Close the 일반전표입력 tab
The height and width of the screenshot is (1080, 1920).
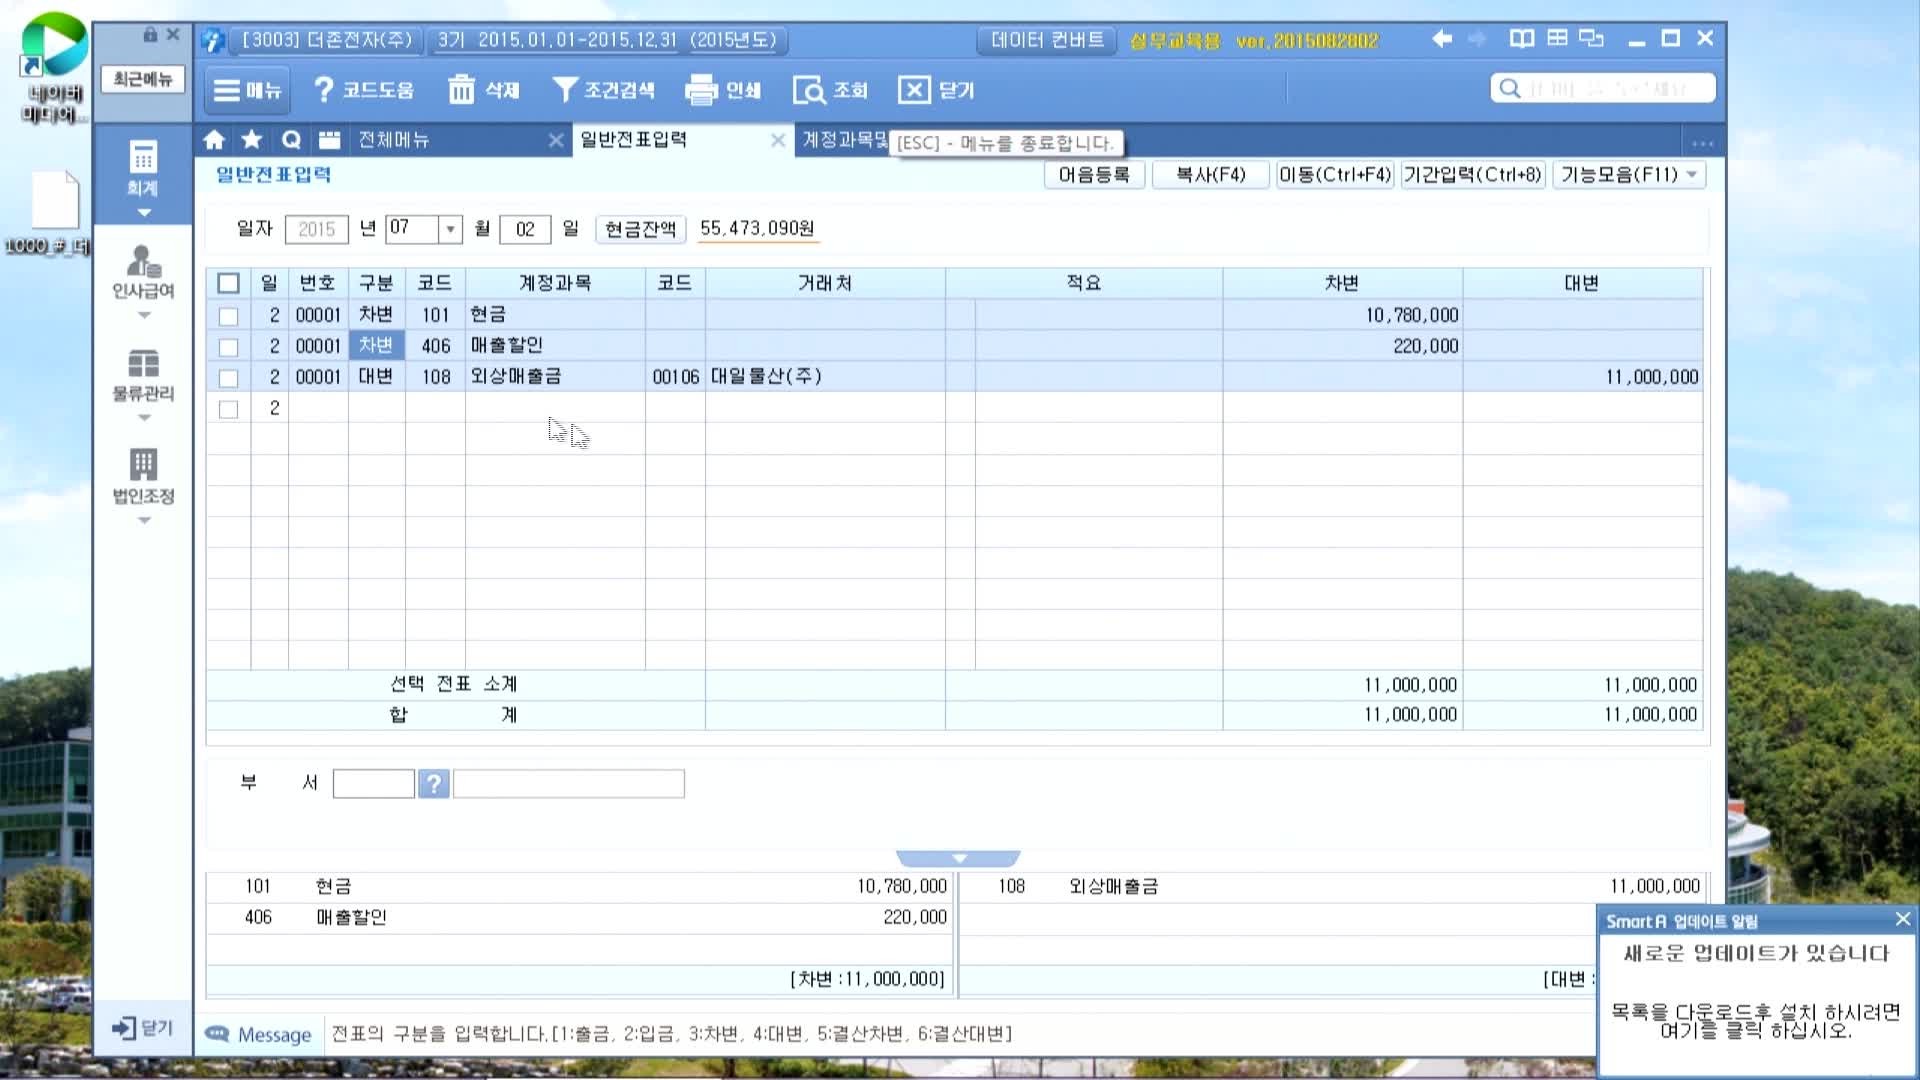click(x=777, y=141)
